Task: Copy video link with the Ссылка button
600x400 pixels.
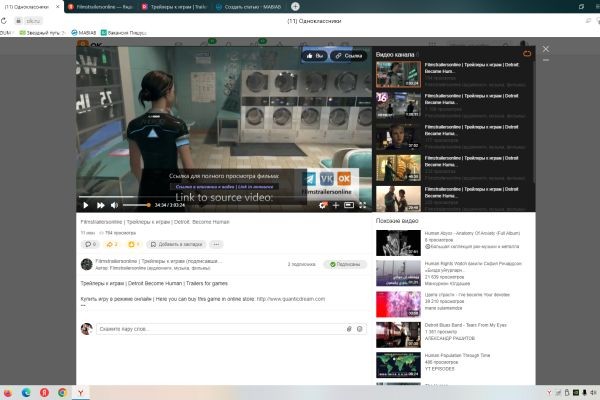Action: point(348,56)
